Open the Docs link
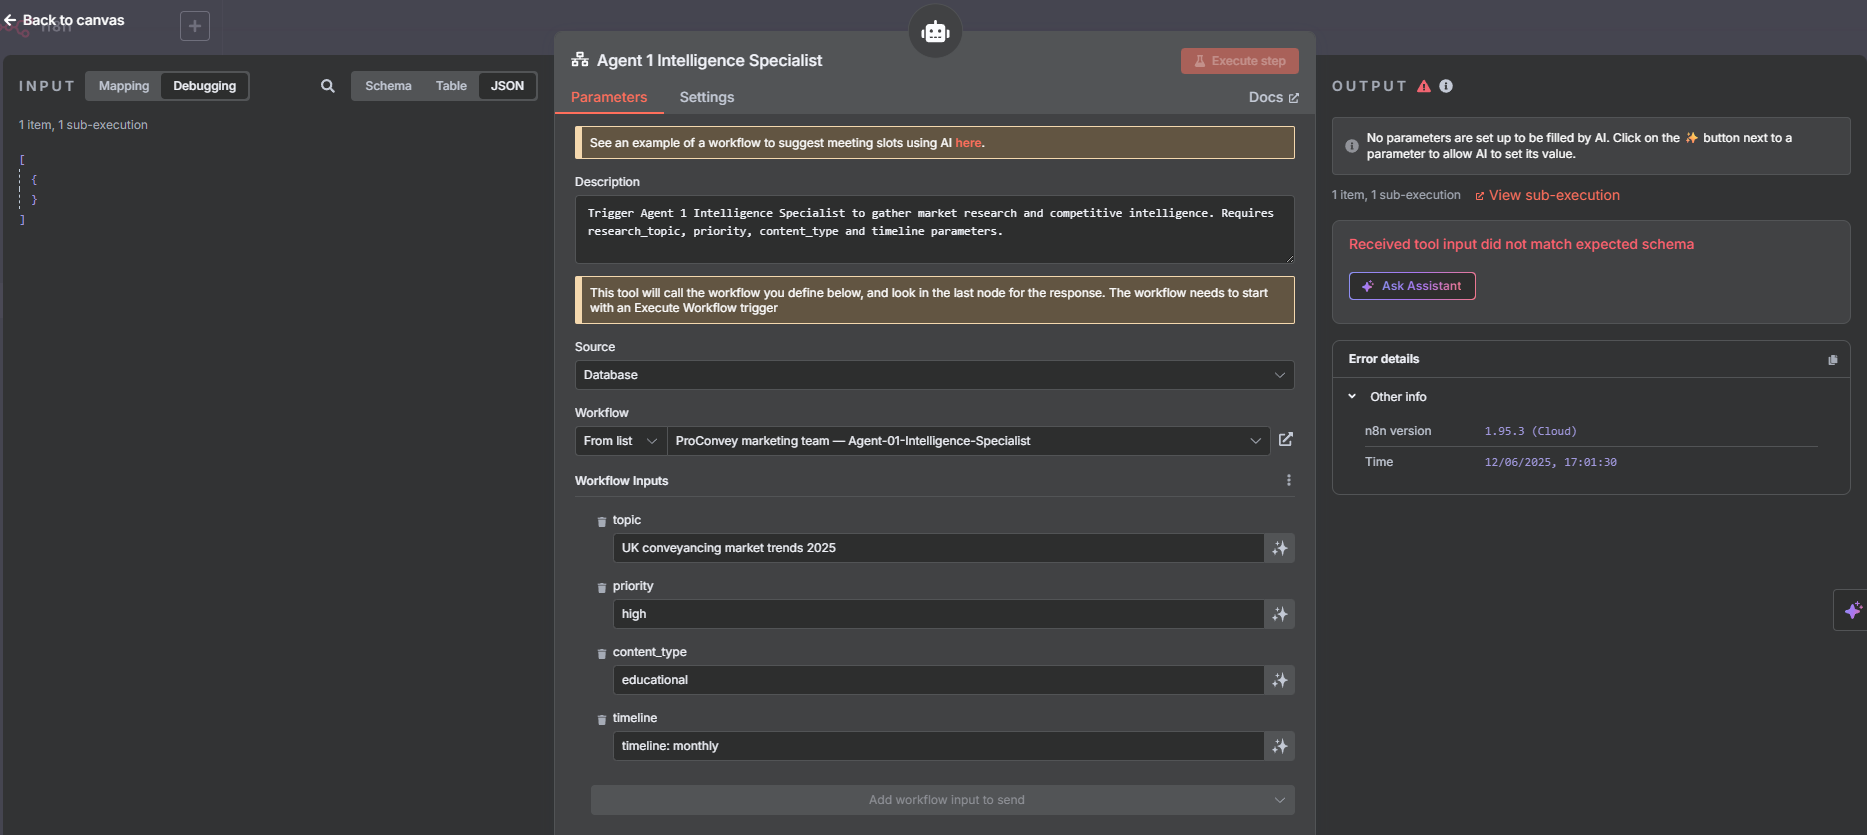 1273,97
